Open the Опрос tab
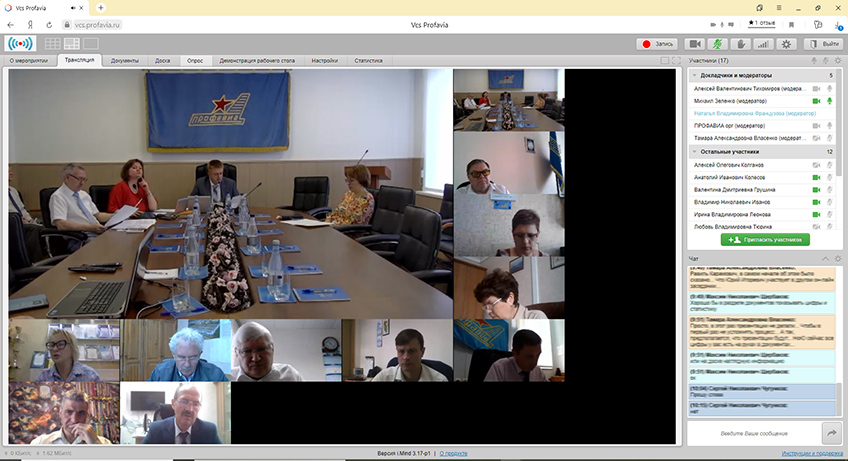 click(x=195, y=61)
